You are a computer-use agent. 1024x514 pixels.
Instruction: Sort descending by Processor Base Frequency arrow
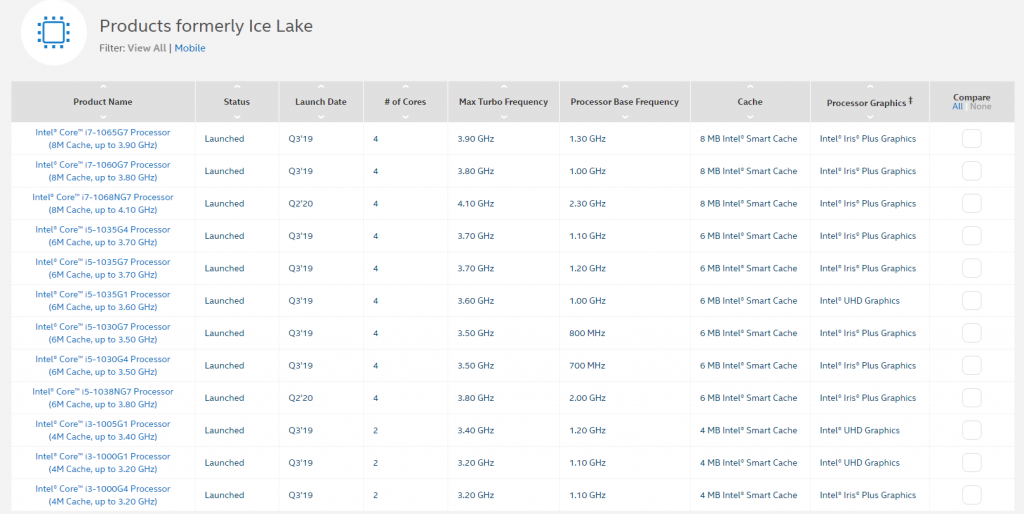point(624,117)
